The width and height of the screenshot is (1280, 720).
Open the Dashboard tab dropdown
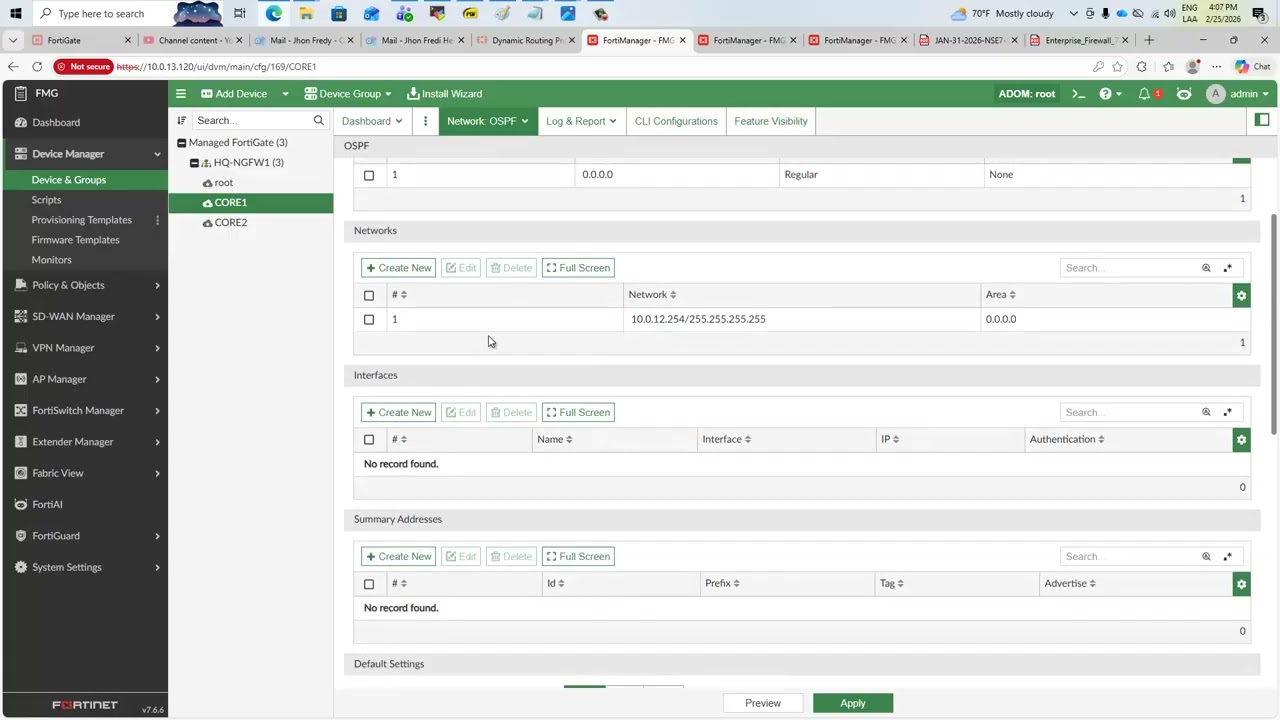pos(372,121)
